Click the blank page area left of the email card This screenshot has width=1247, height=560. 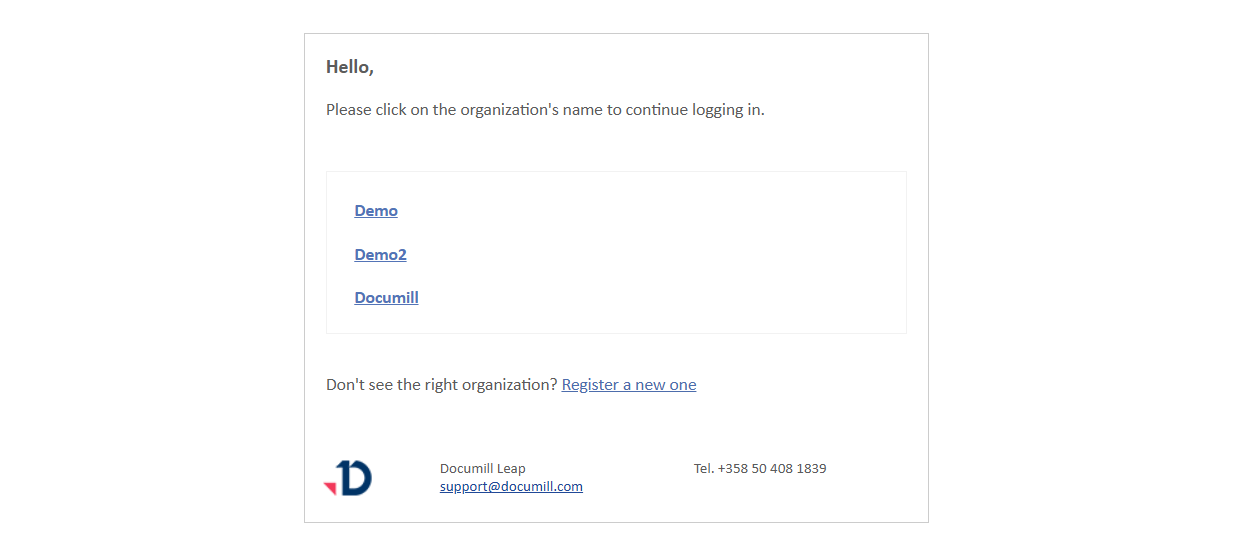click(150, 280)
